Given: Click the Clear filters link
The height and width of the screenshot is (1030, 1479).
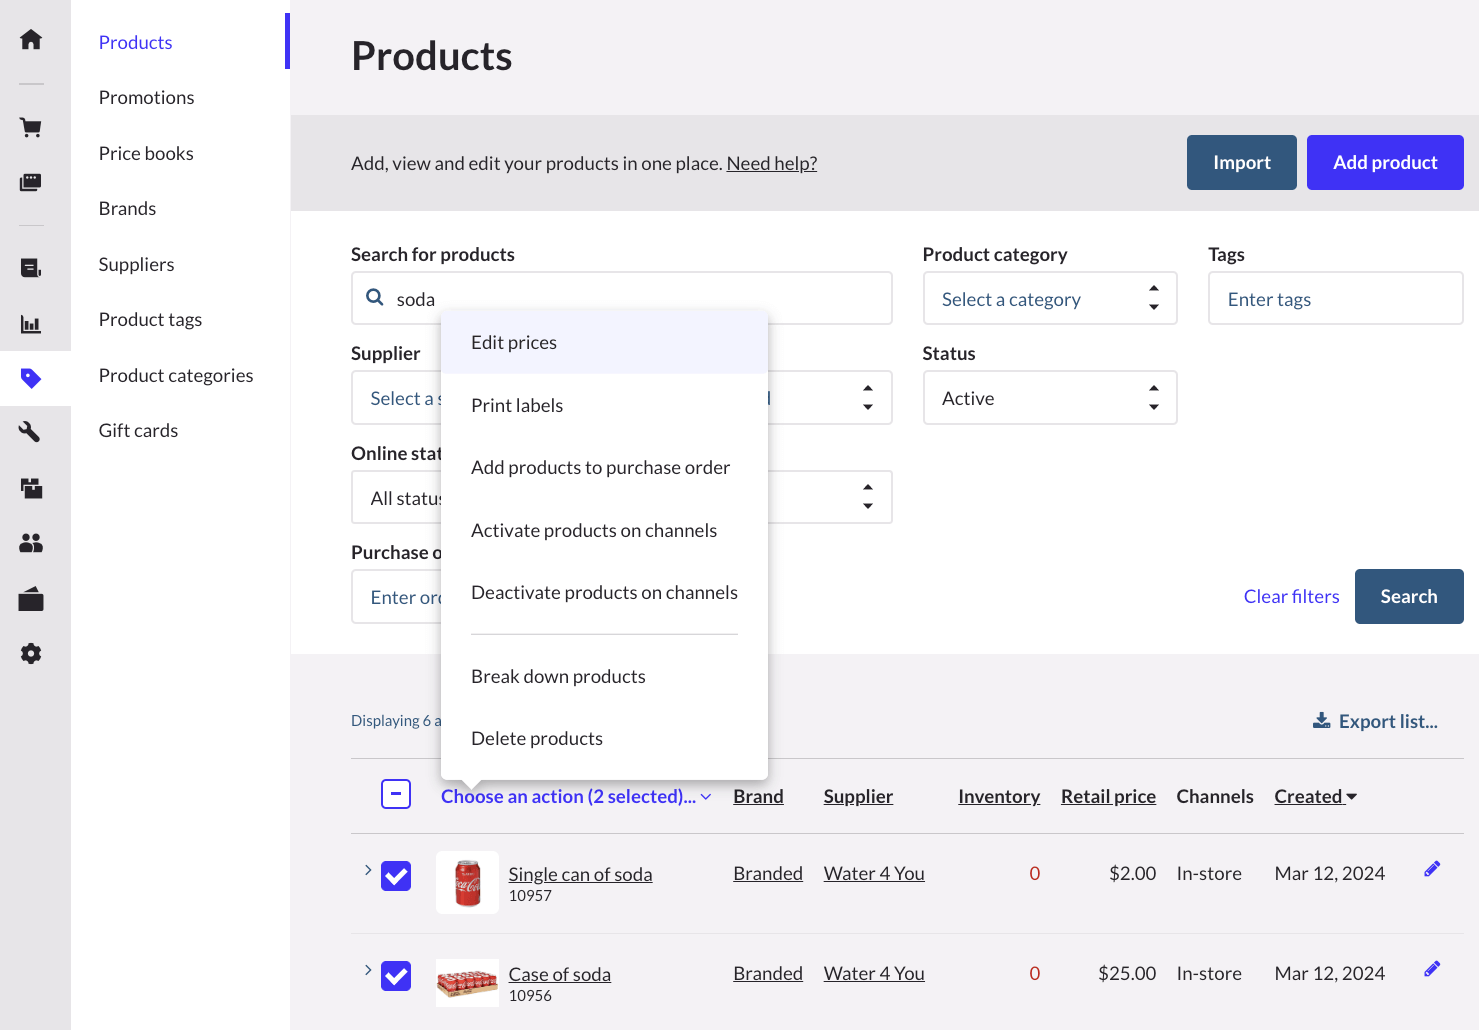Looking at the screenshot, I should coord(1291,596).
